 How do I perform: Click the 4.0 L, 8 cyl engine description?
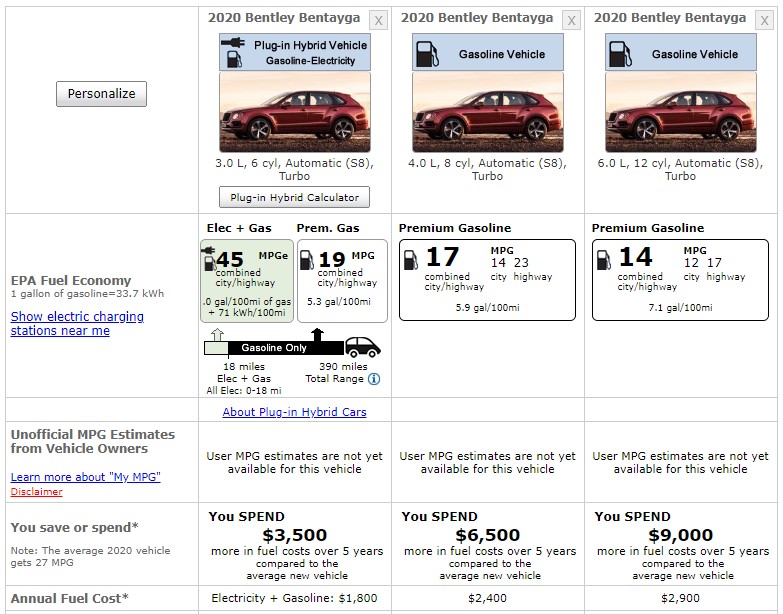[487, 169]
